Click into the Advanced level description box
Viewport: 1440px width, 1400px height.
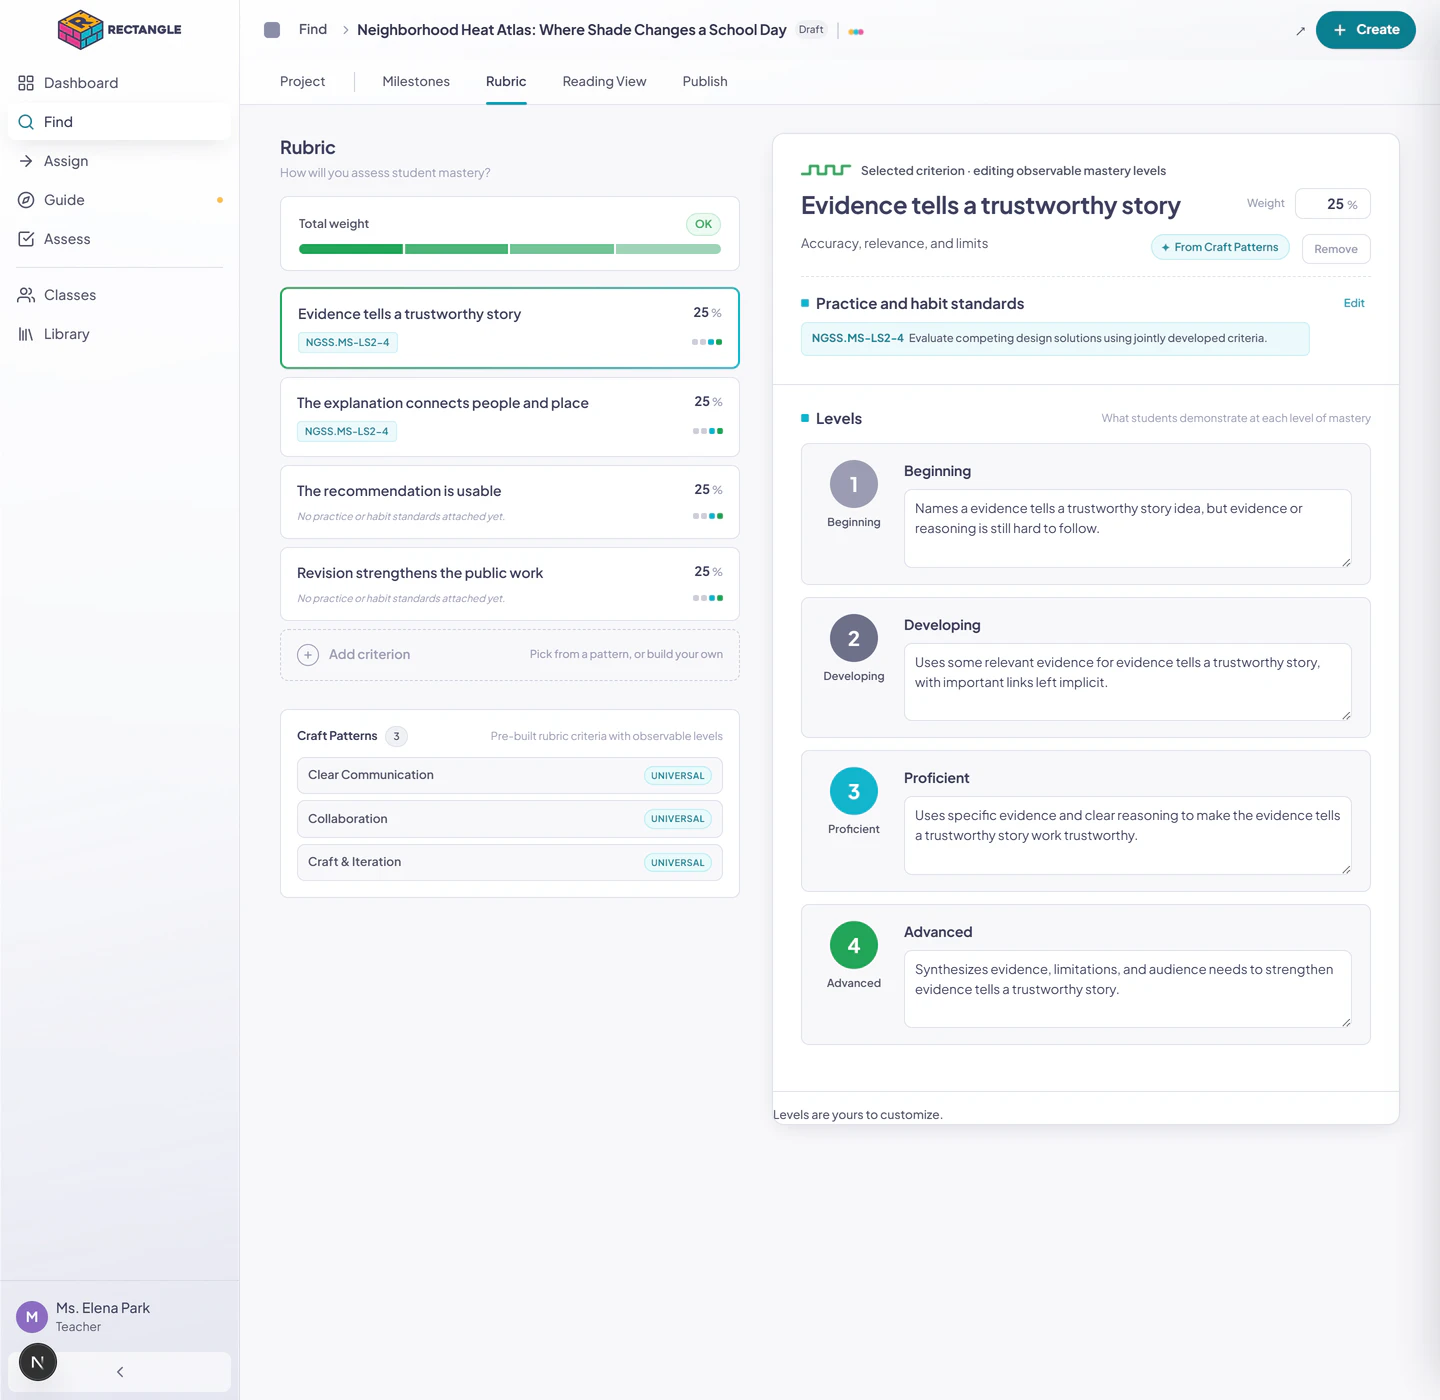pyautogui.click(x=1128, y=989)
